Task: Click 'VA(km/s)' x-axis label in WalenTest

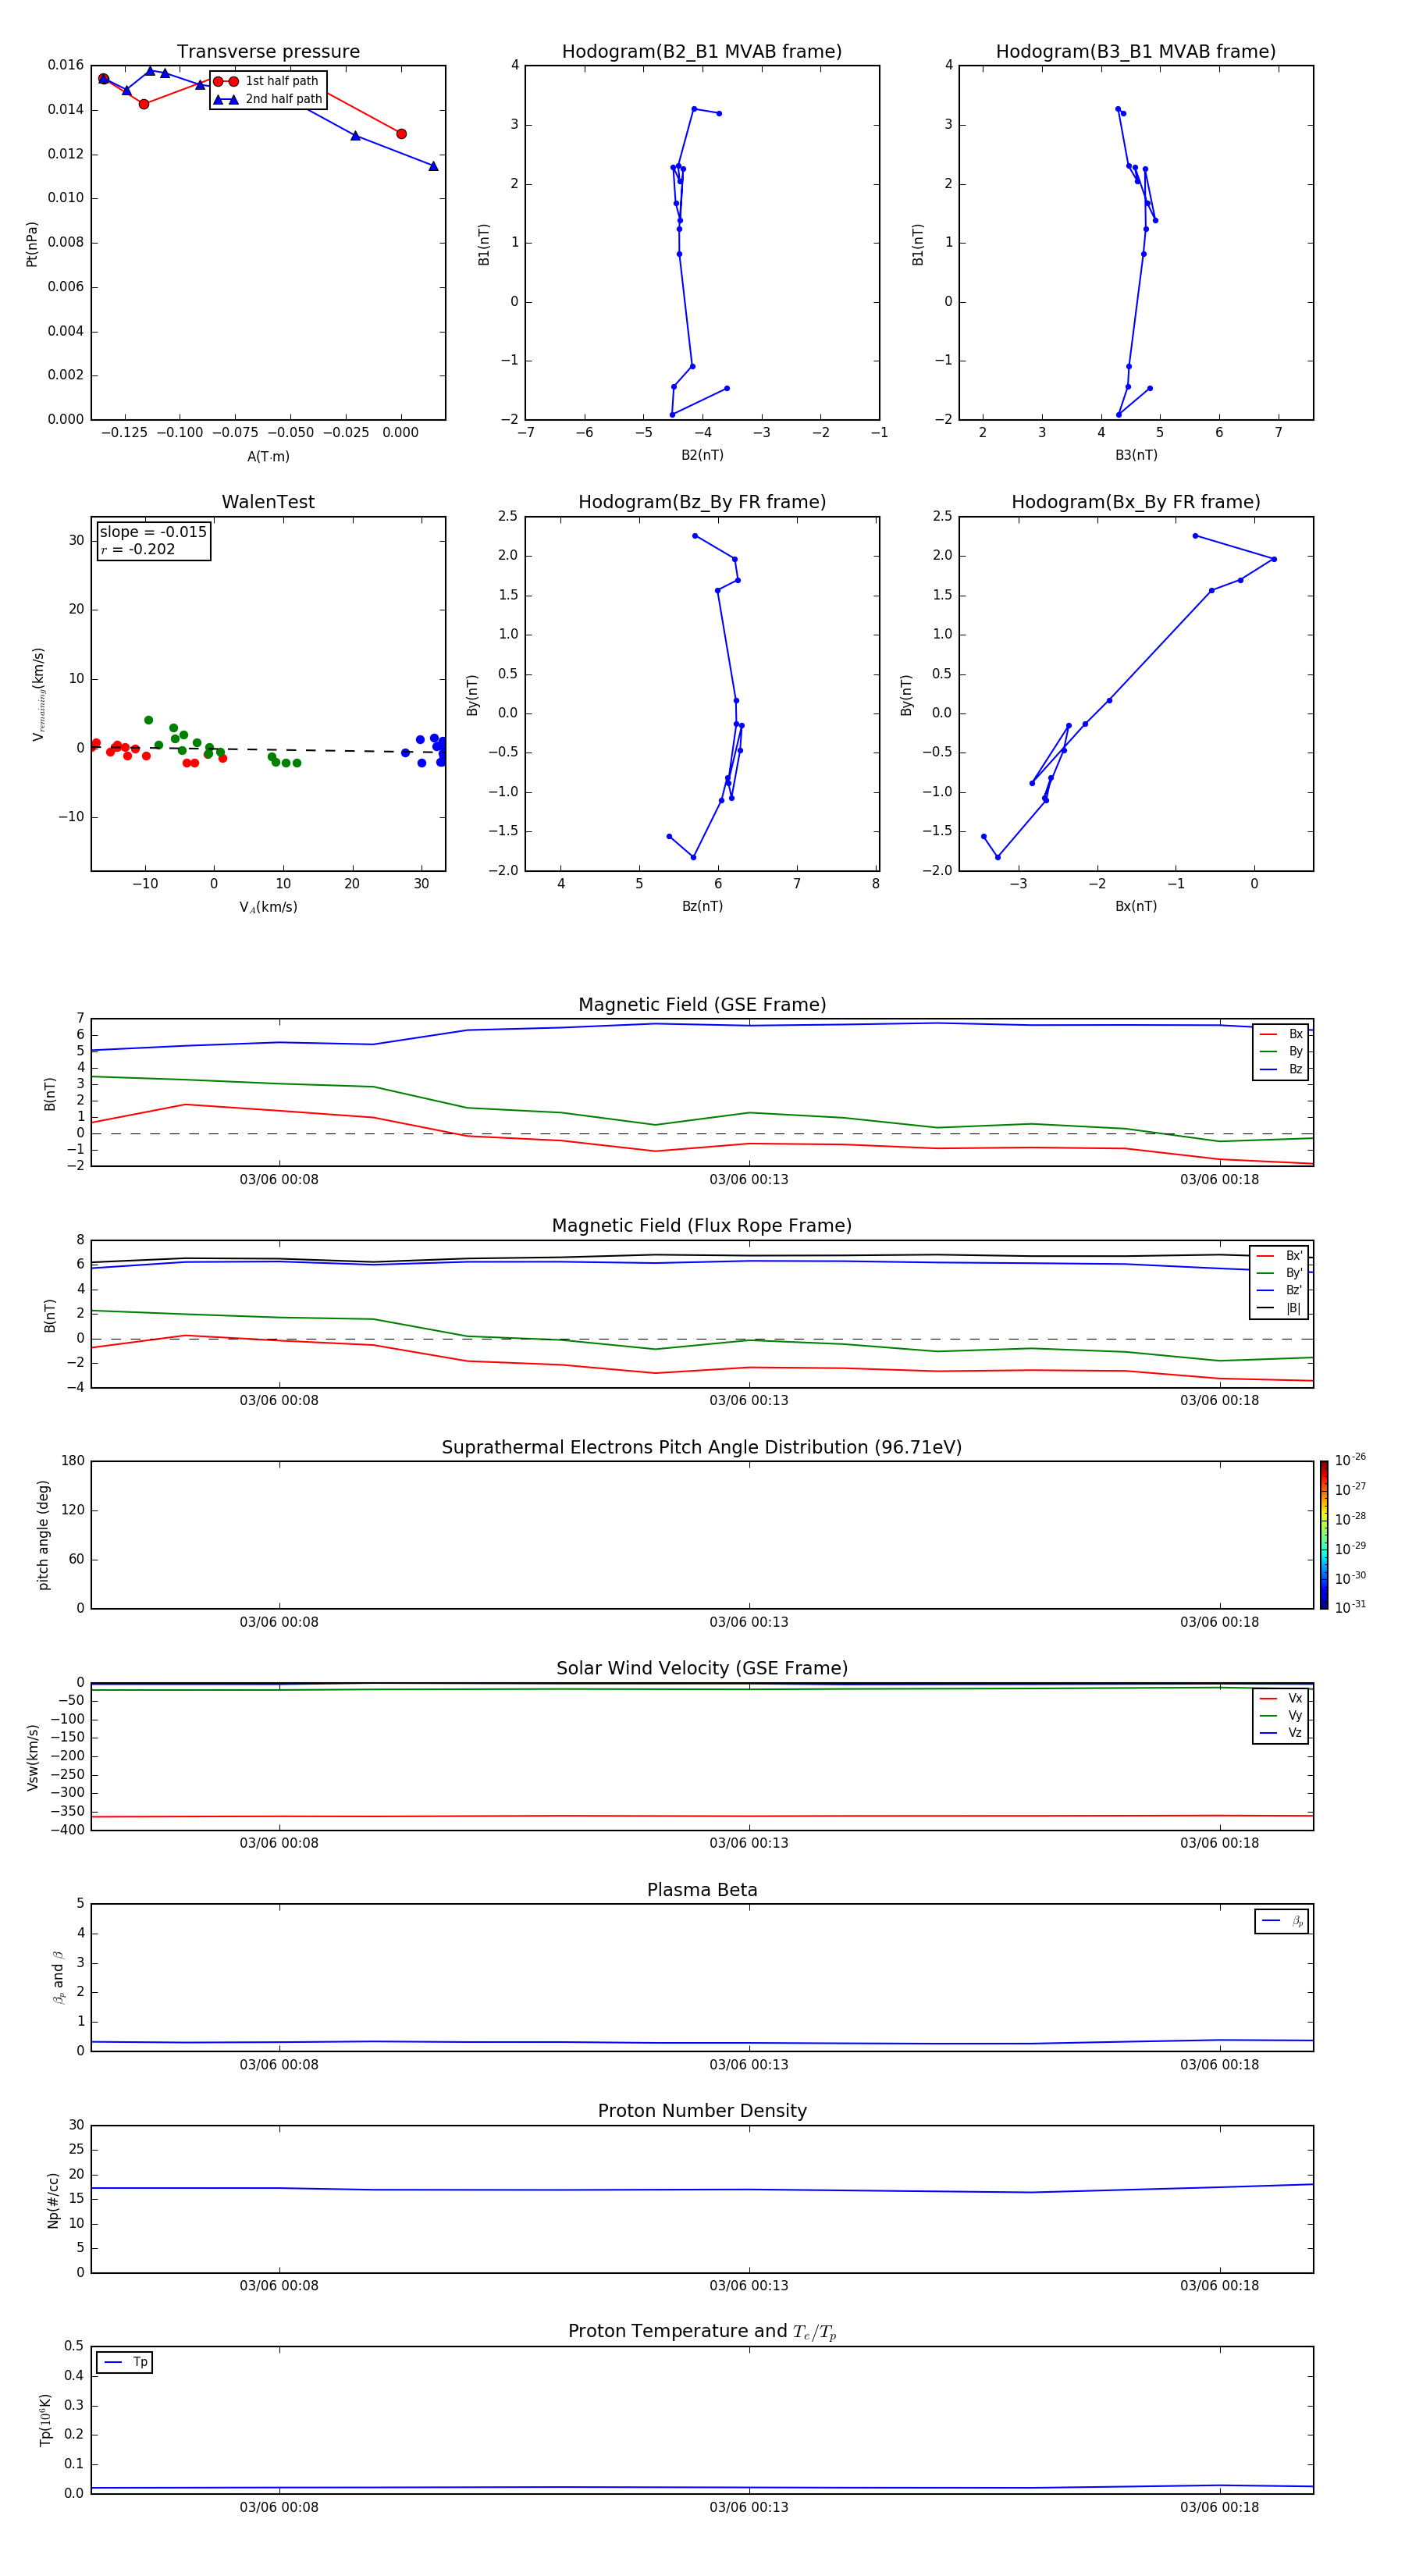Action: tap(268, 907)
